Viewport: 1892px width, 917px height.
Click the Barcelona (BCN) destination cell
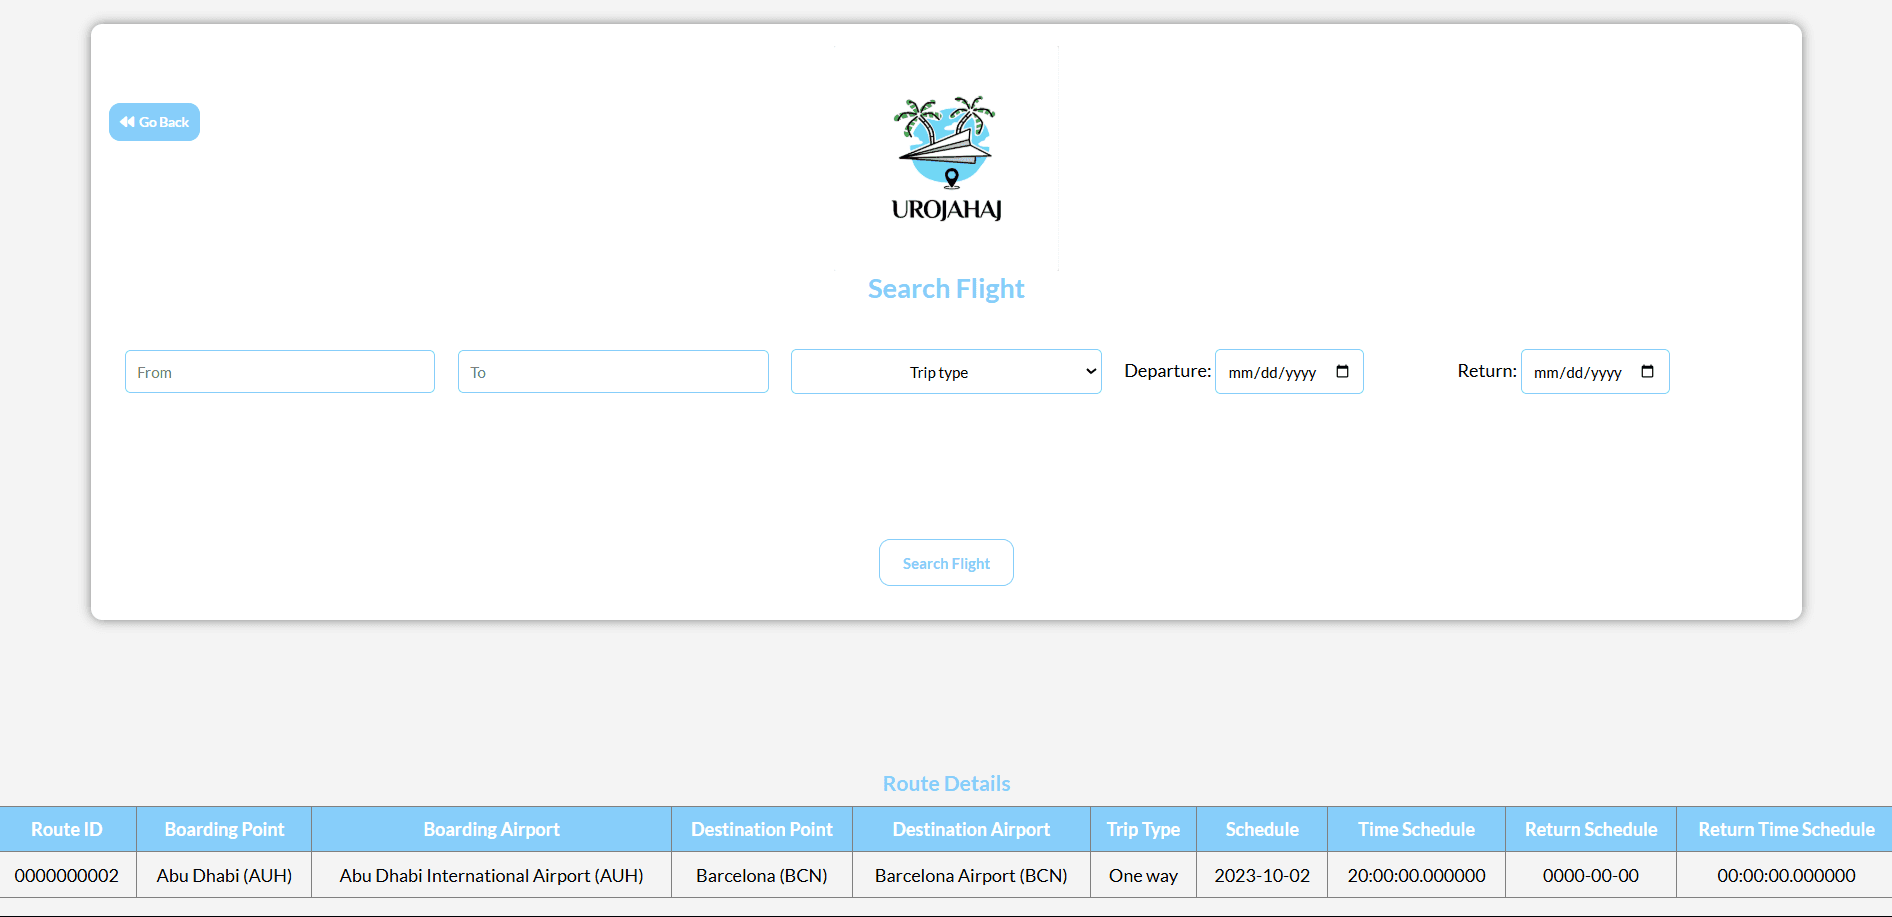[x=761, y=875]
